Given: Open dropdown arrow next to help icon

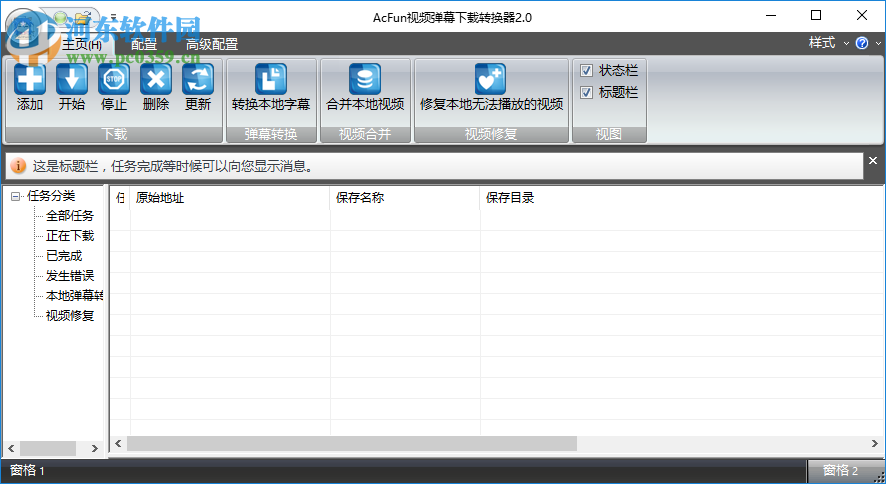Looking at the screenshot, I should coord(878,43).
